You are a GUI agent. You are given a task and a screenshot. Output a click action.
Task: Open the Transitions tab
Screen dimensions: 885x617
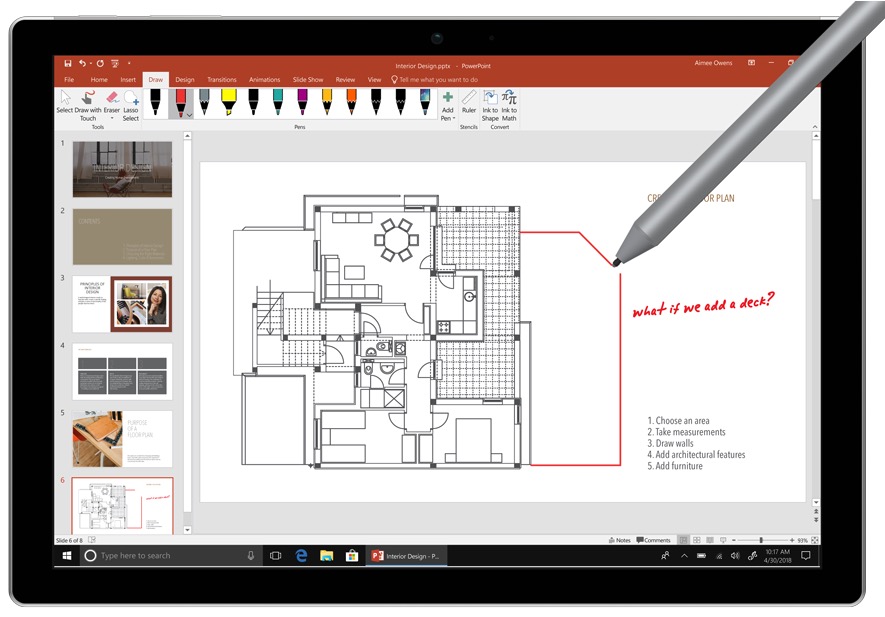pos(222,79)
